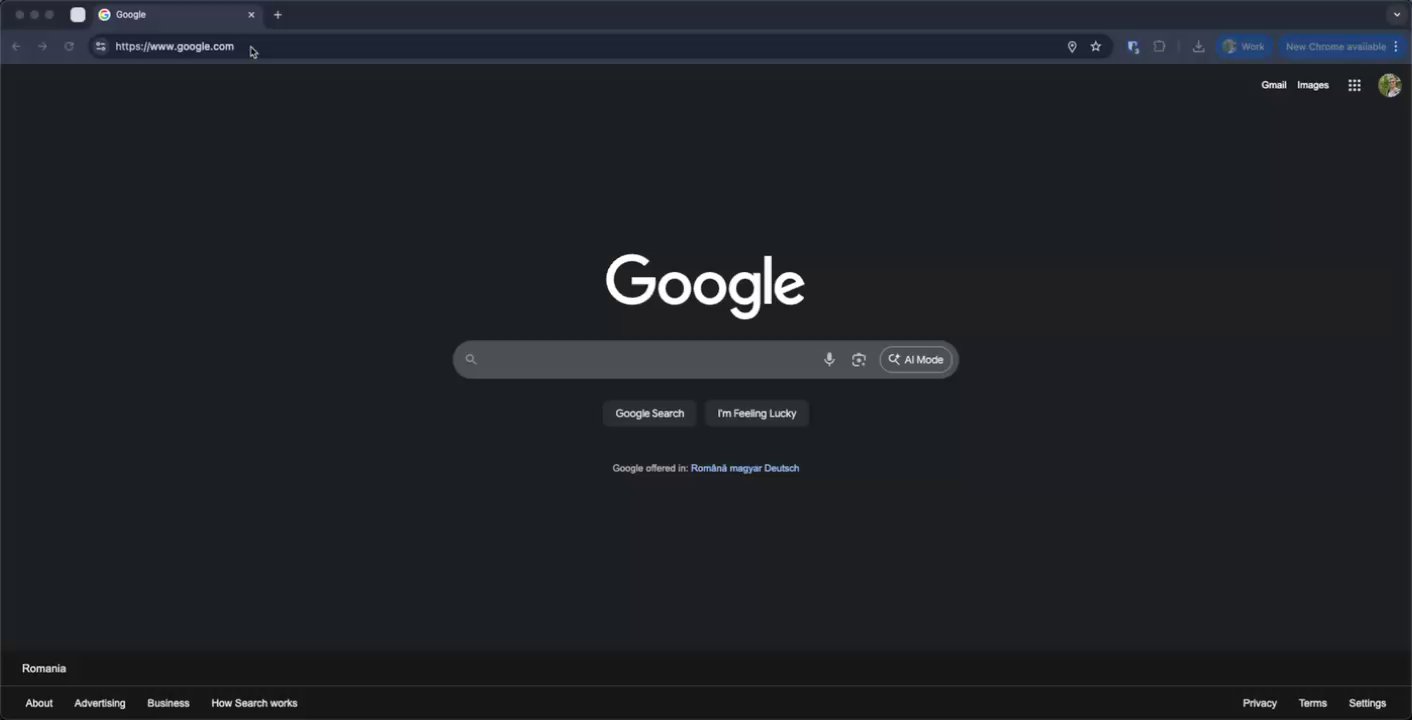Open the Extensions puzzle icon
The height and width of the screenshot is (720, 1412).
pyautogui.click(x=1159, y=46)
